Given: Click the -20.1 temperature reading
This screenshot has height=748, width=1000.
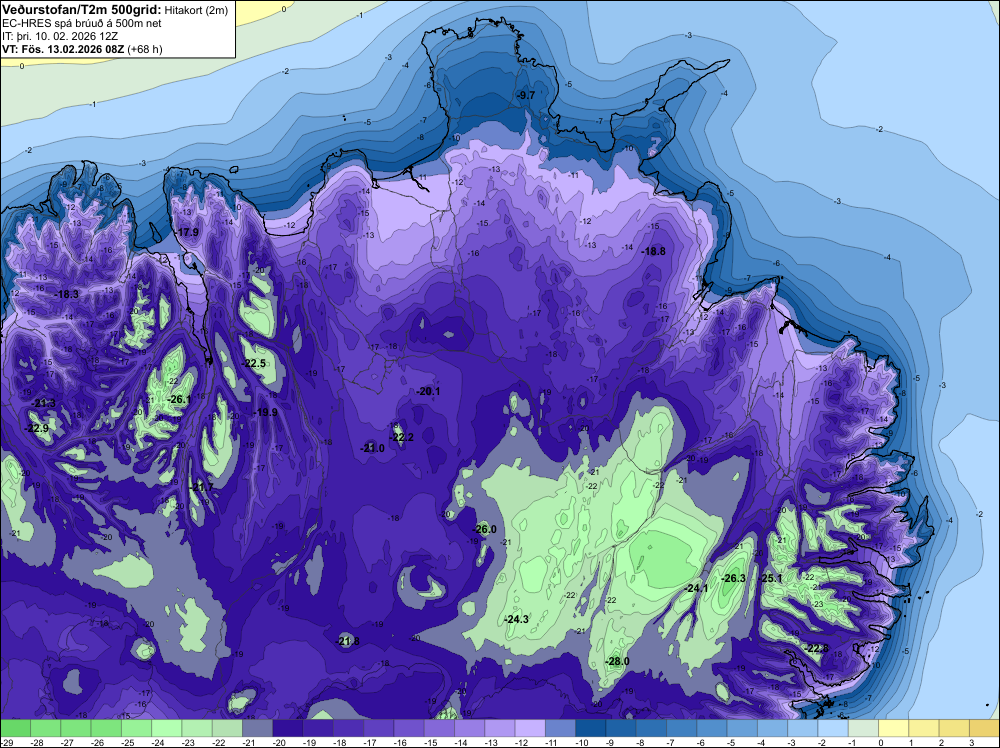Looking at the screenshot, I should tap(428, 391).
